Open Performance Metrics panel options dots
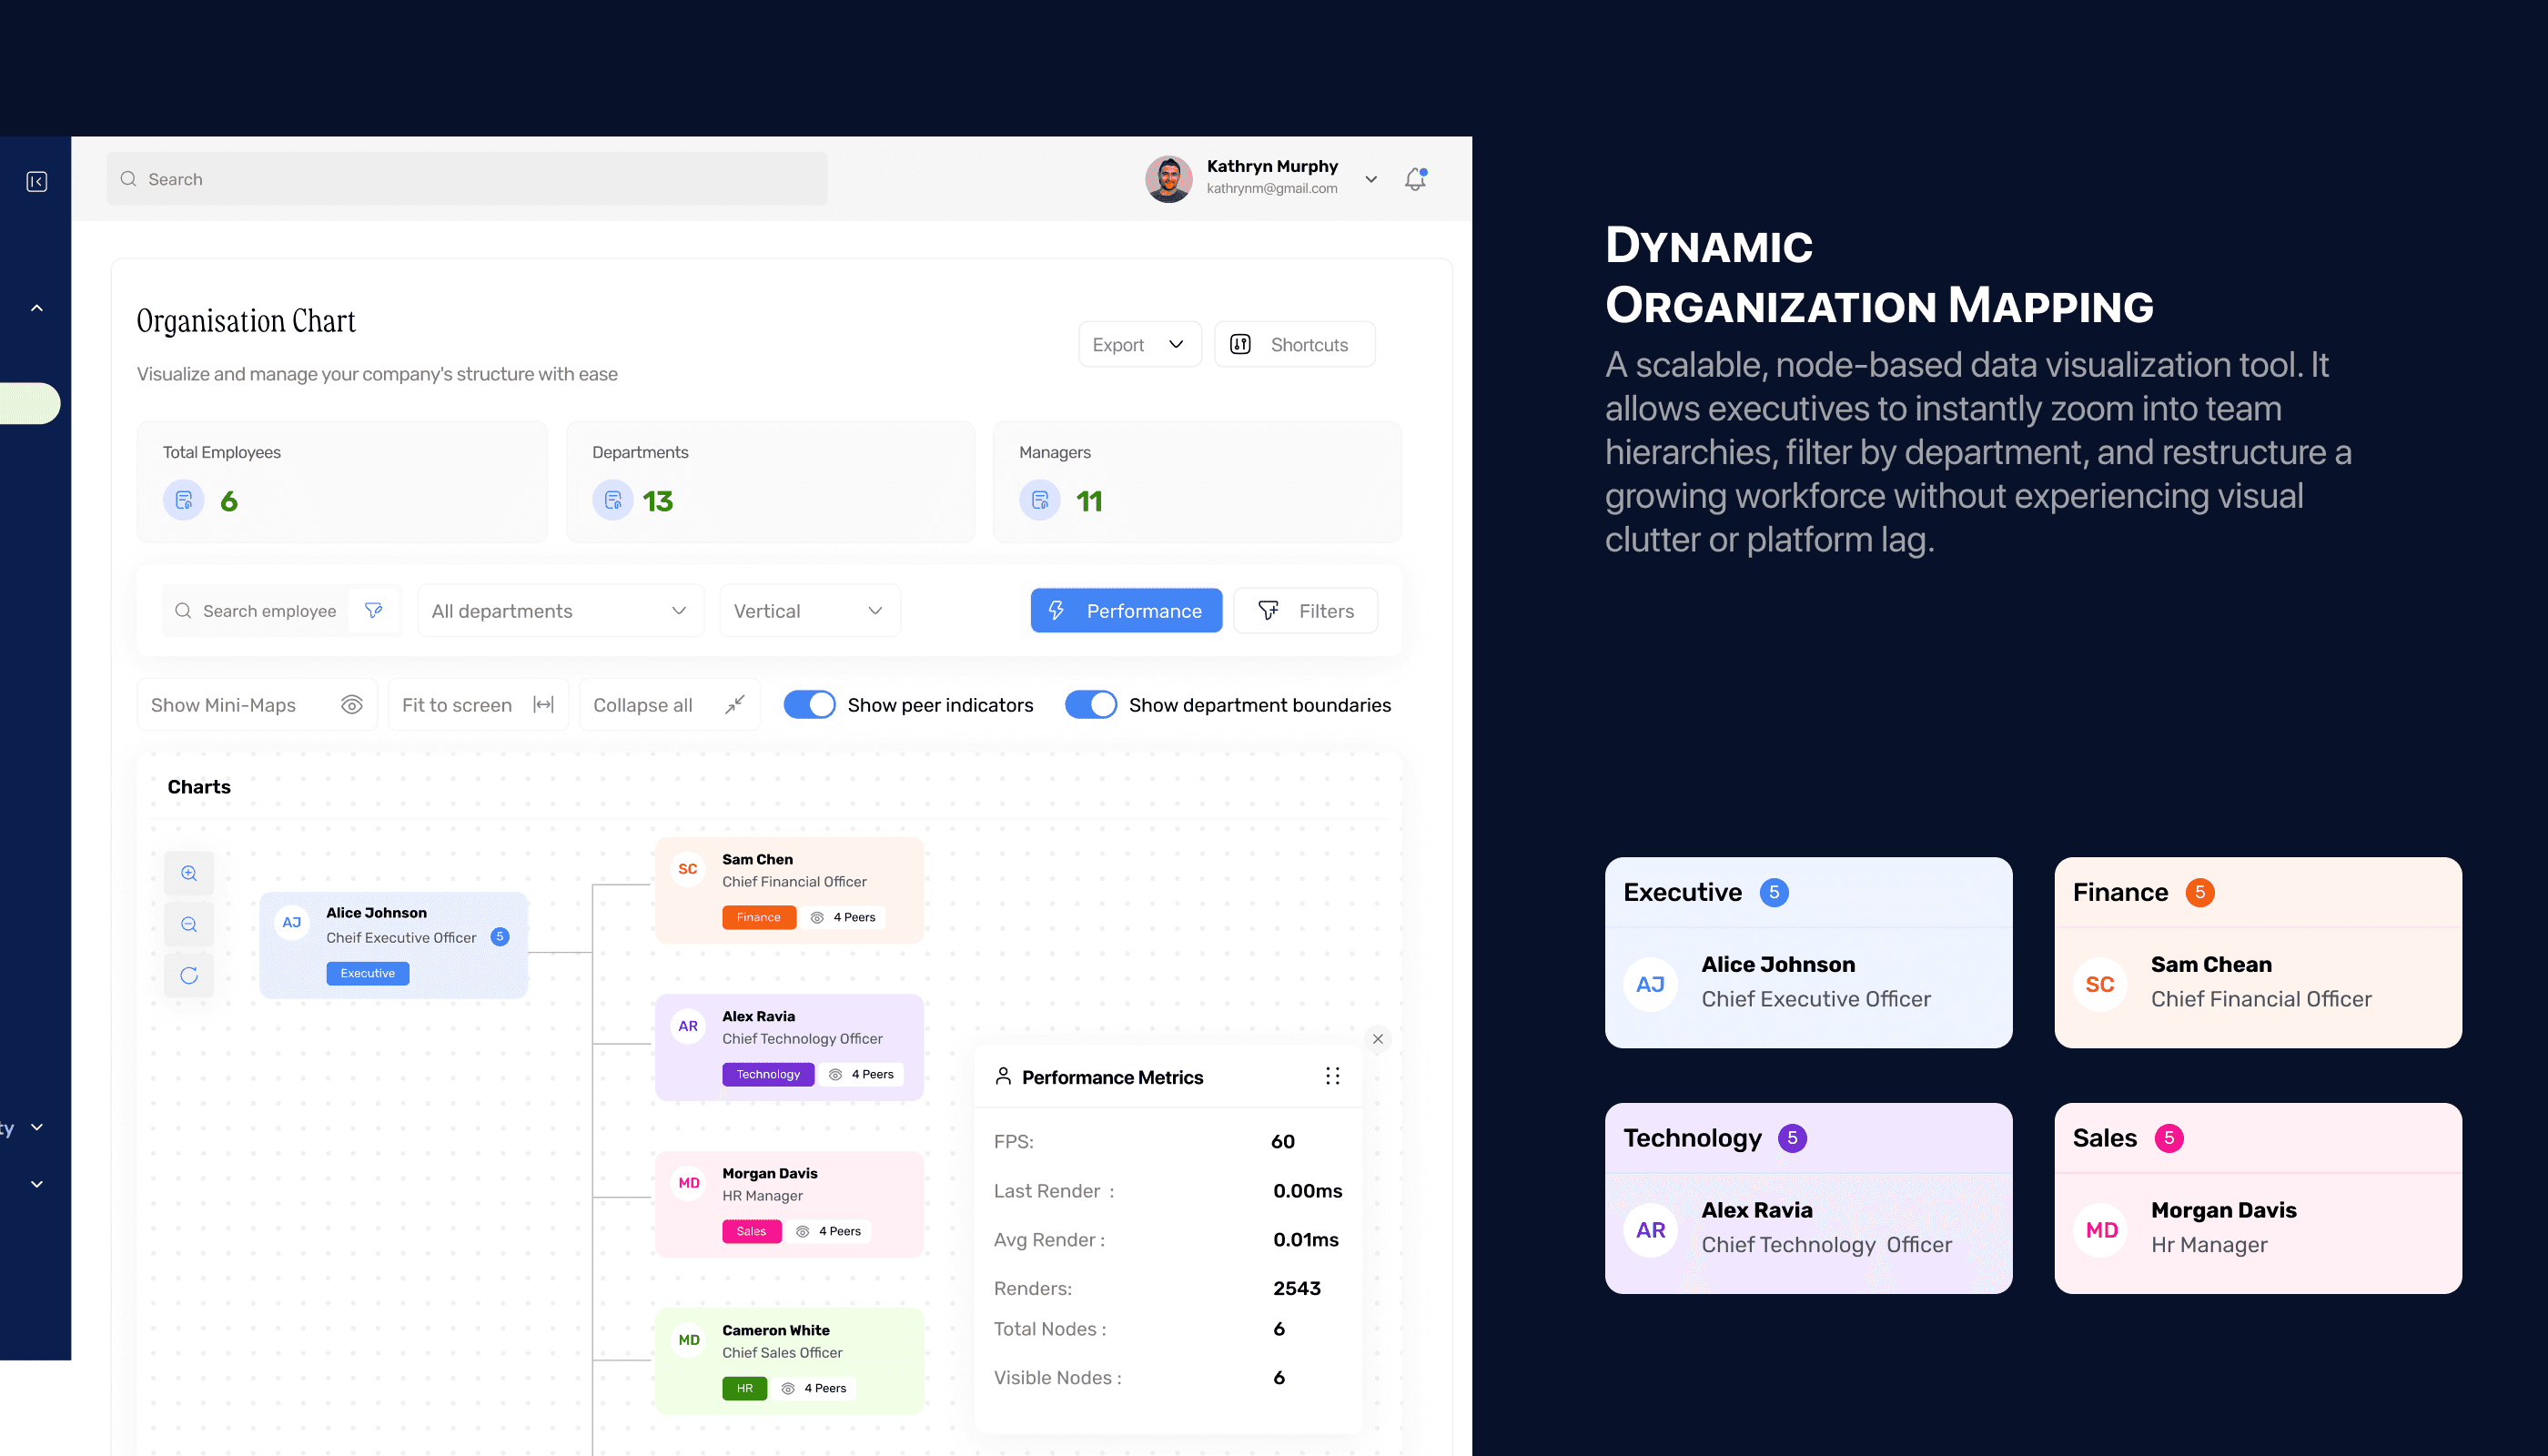The height and width of the screenshot is (1456, 2548). coord(1332,1076)
